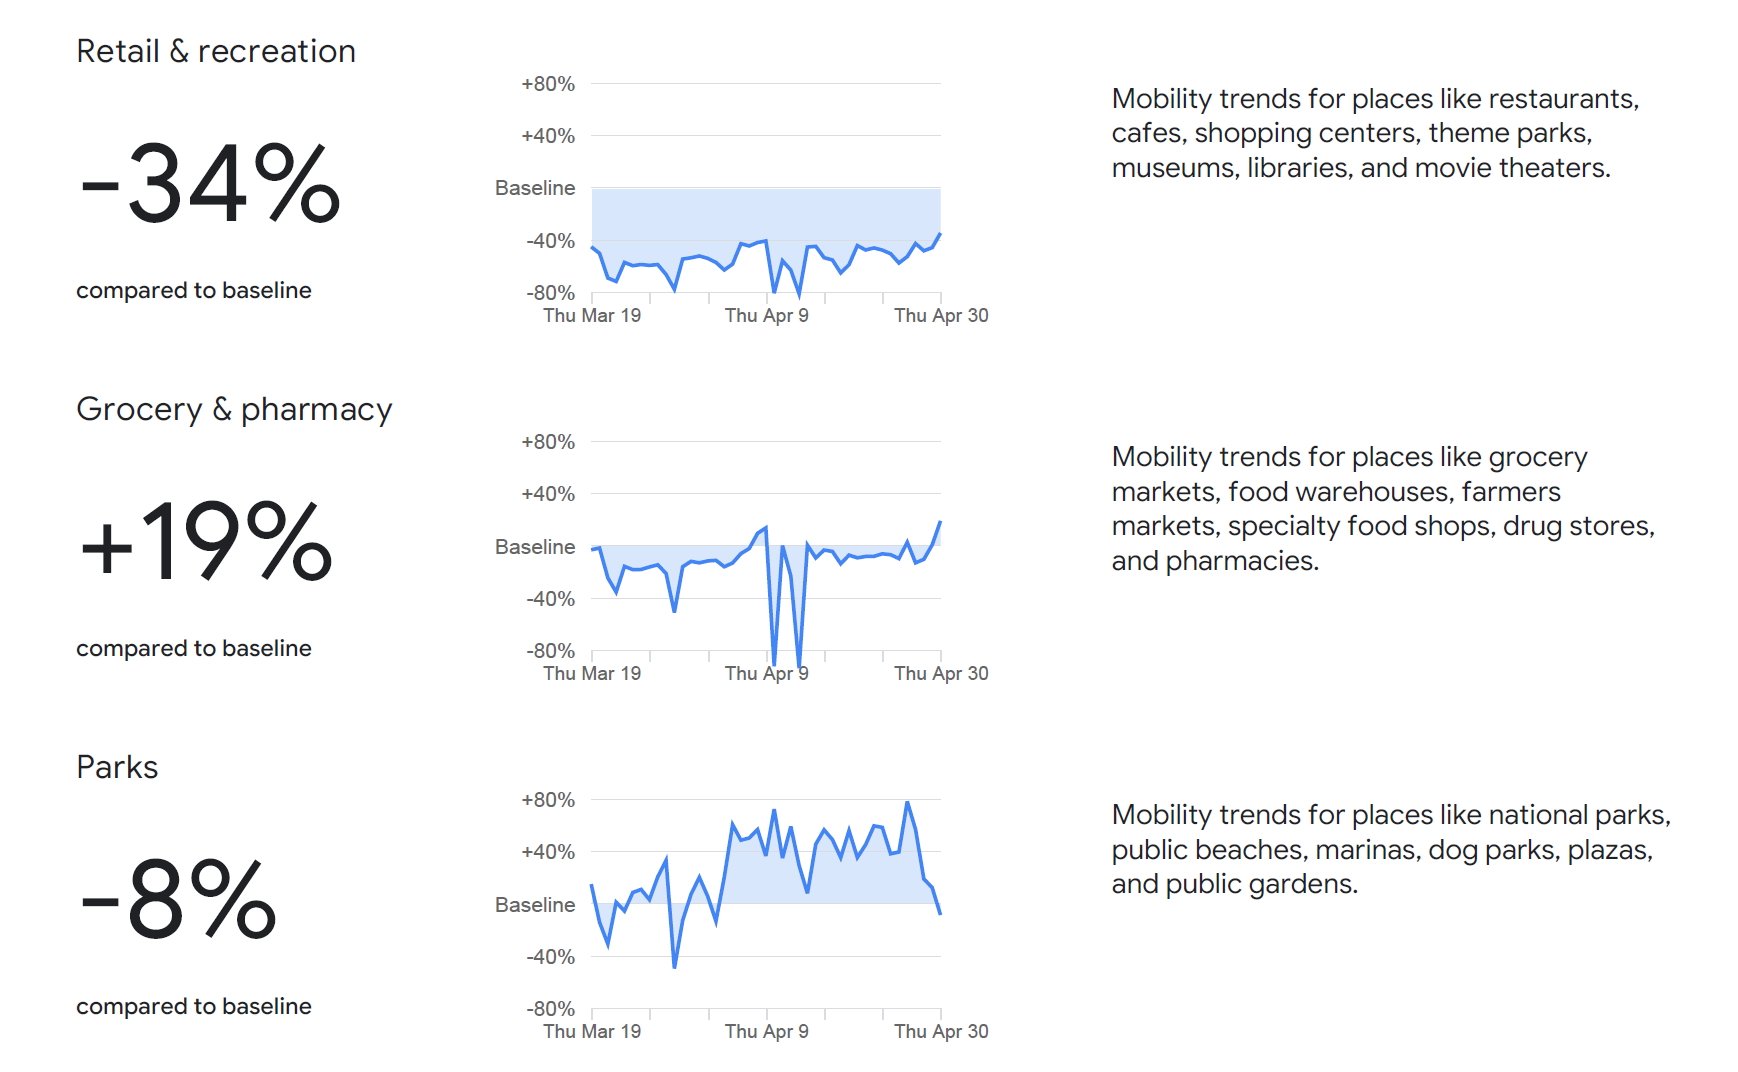Click the Retail & recreation heading
This screenshot has width=1738, height=1072.
[216, 51]
